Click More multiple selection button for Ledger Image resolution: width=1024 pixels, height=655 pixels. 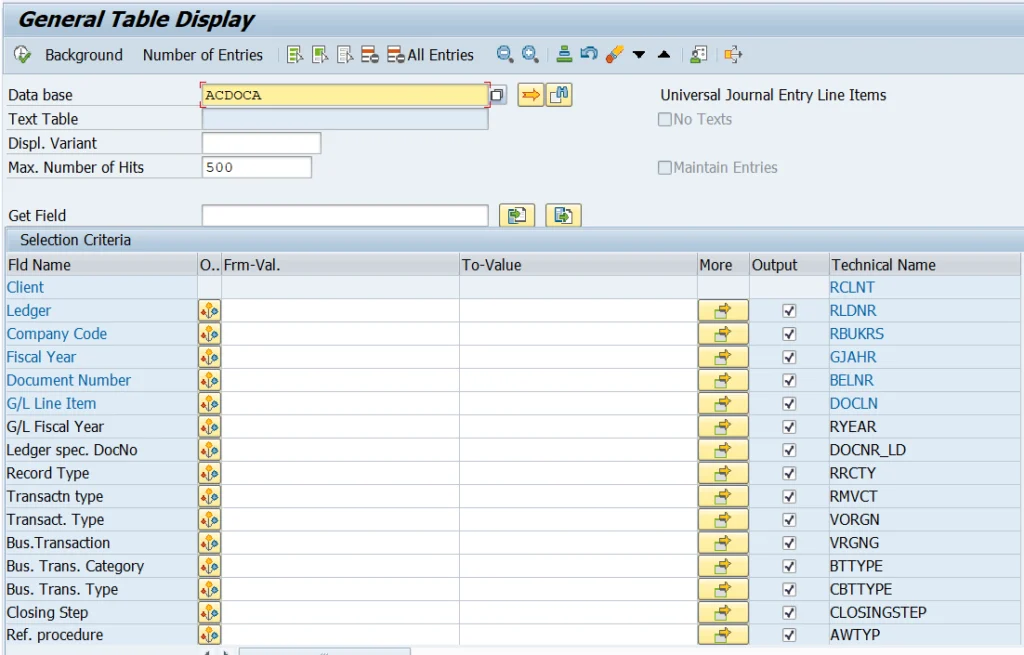[x=723, y=311]
